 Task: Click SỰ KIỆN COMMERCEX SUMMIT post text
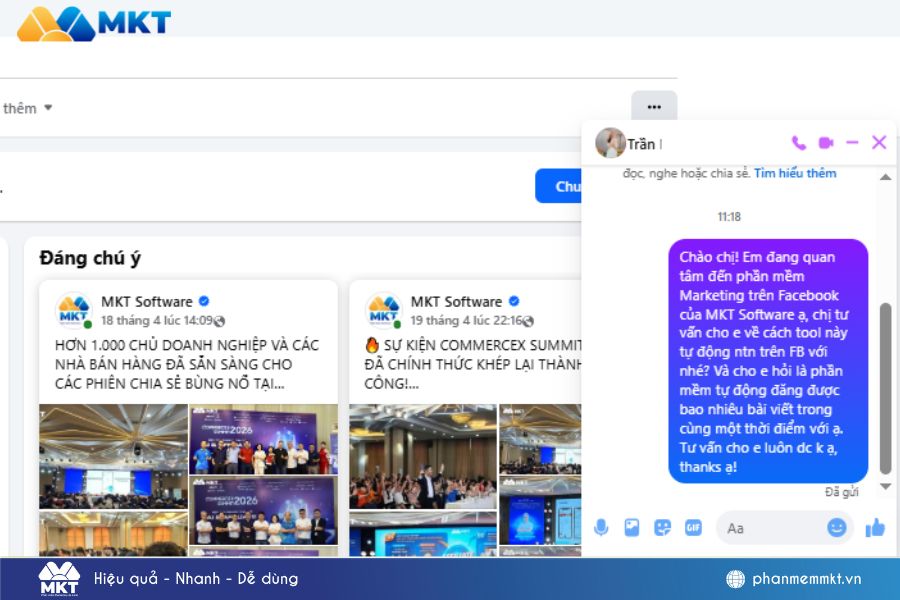coord(472,364)
